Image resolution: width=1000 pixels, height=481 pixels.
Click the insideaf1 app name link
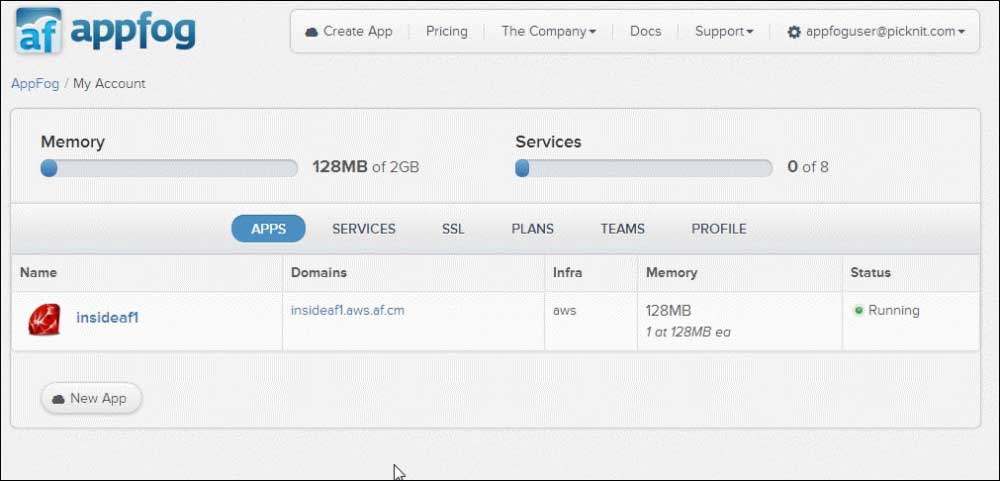click(107, 317)
